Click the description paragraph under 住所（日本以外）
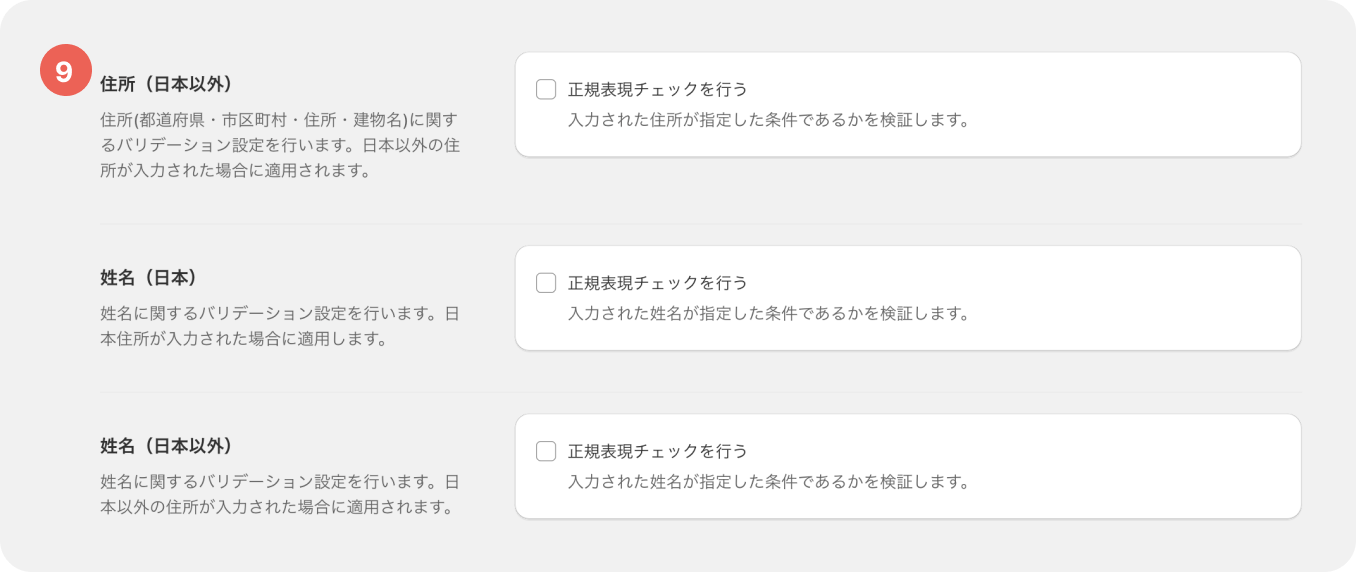Viewport: 1356px width, 572px height. (x=280, y=145)
